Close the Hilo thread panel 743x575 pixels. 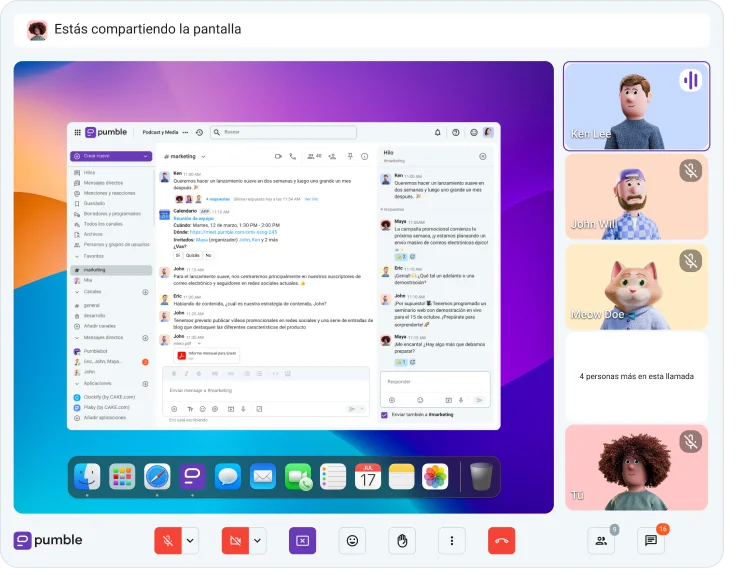pyautogui.click(x=482, y=156)
